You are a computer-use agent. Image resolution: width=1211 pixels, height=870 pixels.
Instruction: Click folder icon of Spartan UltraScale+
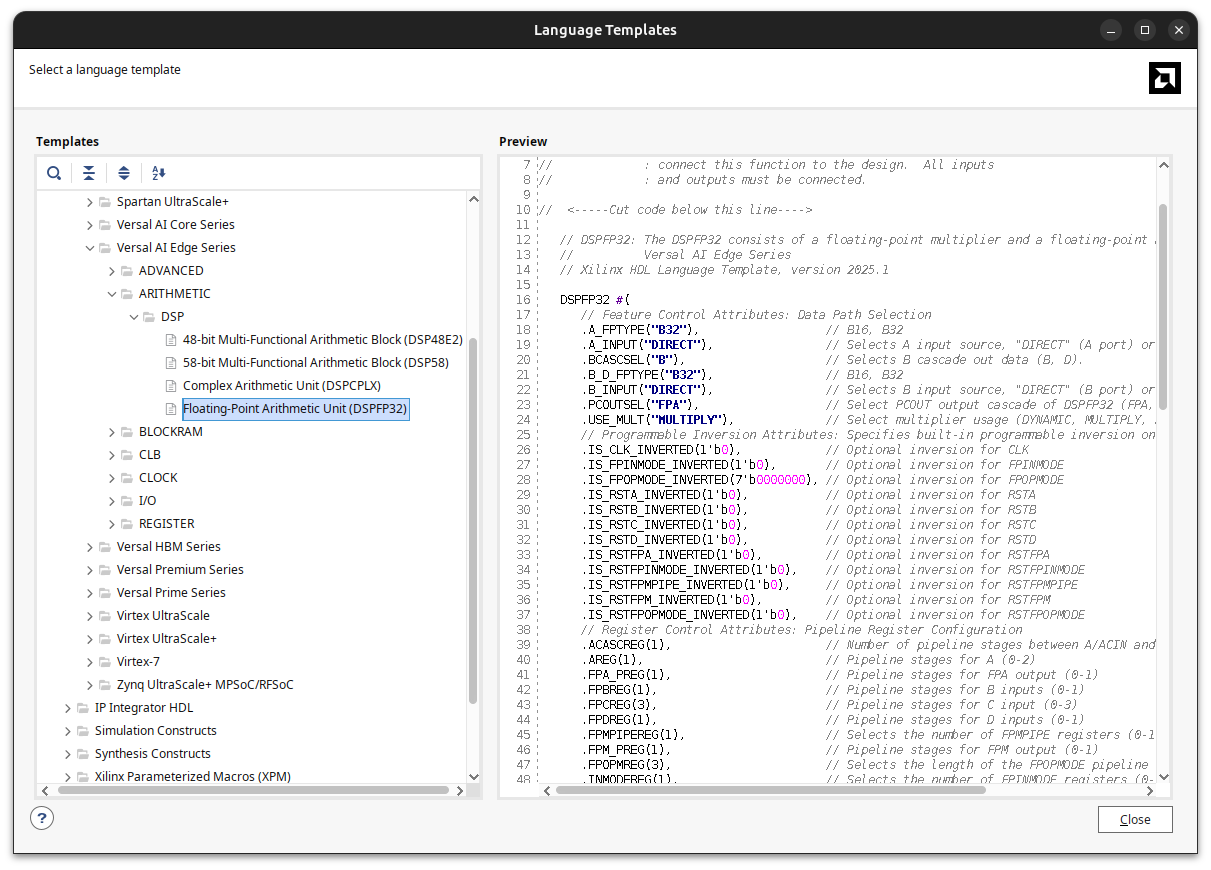point(105,202)
